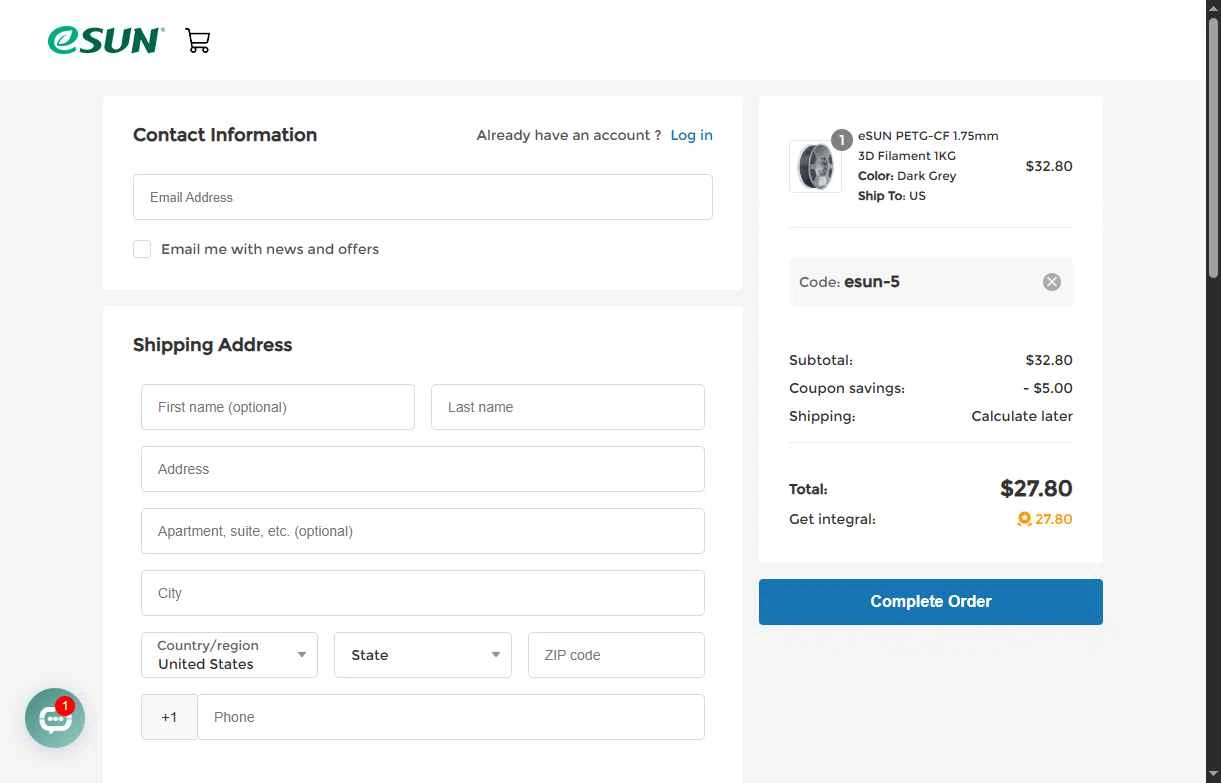Click the eSUN logo
Viewport: 1221px width, 783px height.
[x=105, y=40]
